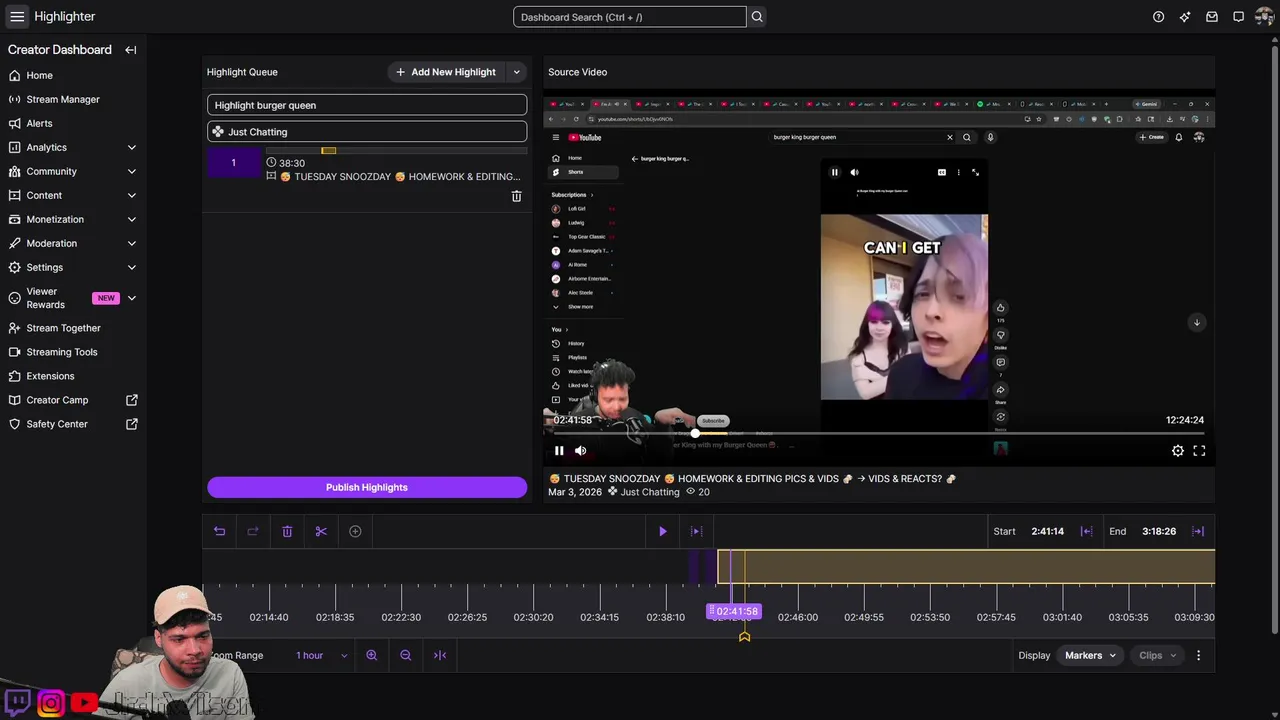Focus the Dashboard Search box
The image size is (1280, 720).
pos(629,17)
